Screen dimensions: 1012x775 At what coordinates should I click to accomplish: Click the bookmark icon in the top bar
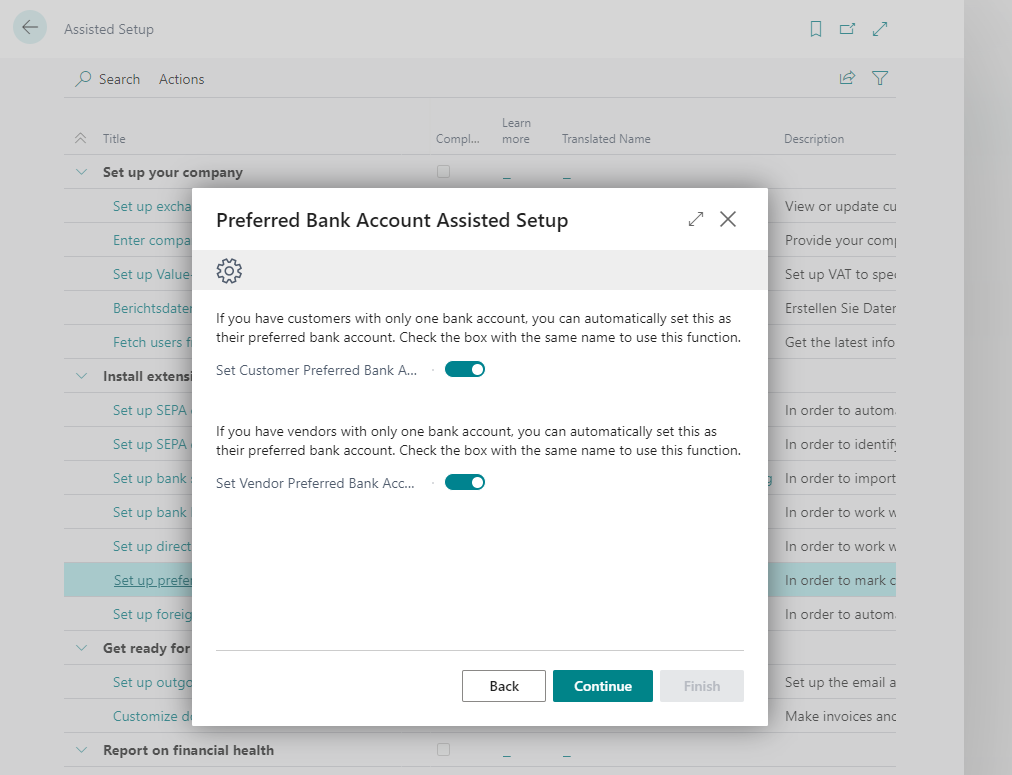815,29
